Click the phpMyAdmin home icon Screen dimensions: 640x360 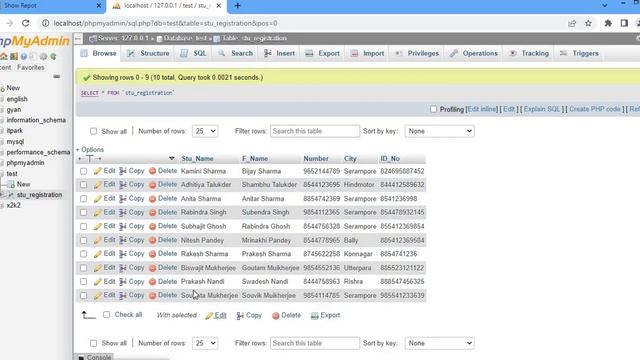tap(4, 56)
